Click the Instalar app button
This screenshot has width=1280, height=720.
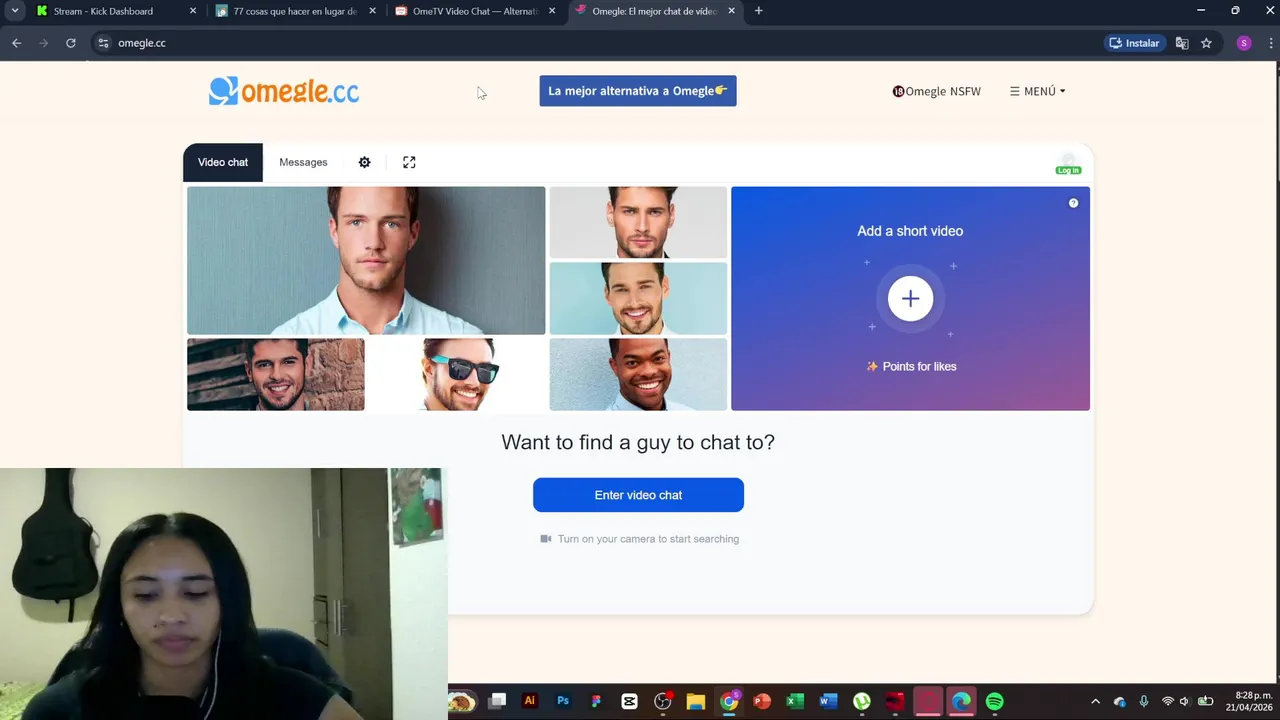(x=1134, y=43)
